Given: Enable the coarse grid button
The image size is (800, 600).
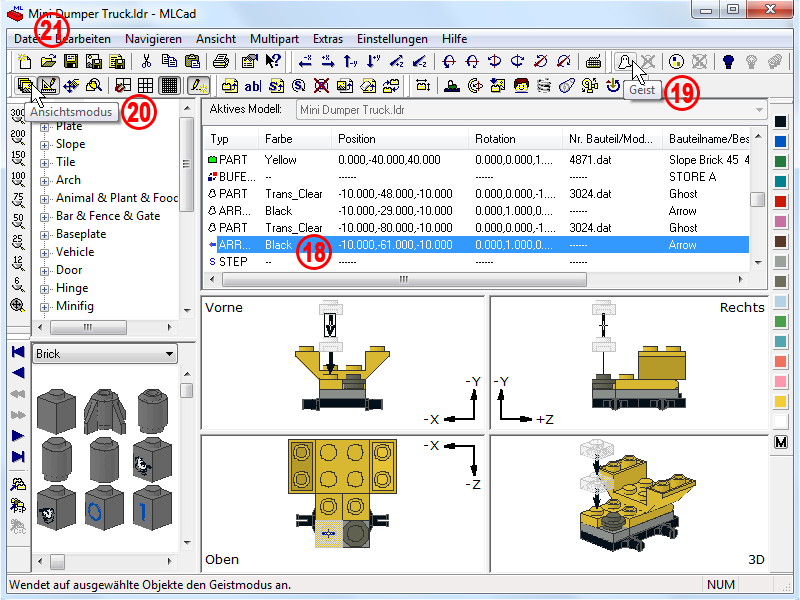Looking at the screenshot, I should tap(123, 86).
